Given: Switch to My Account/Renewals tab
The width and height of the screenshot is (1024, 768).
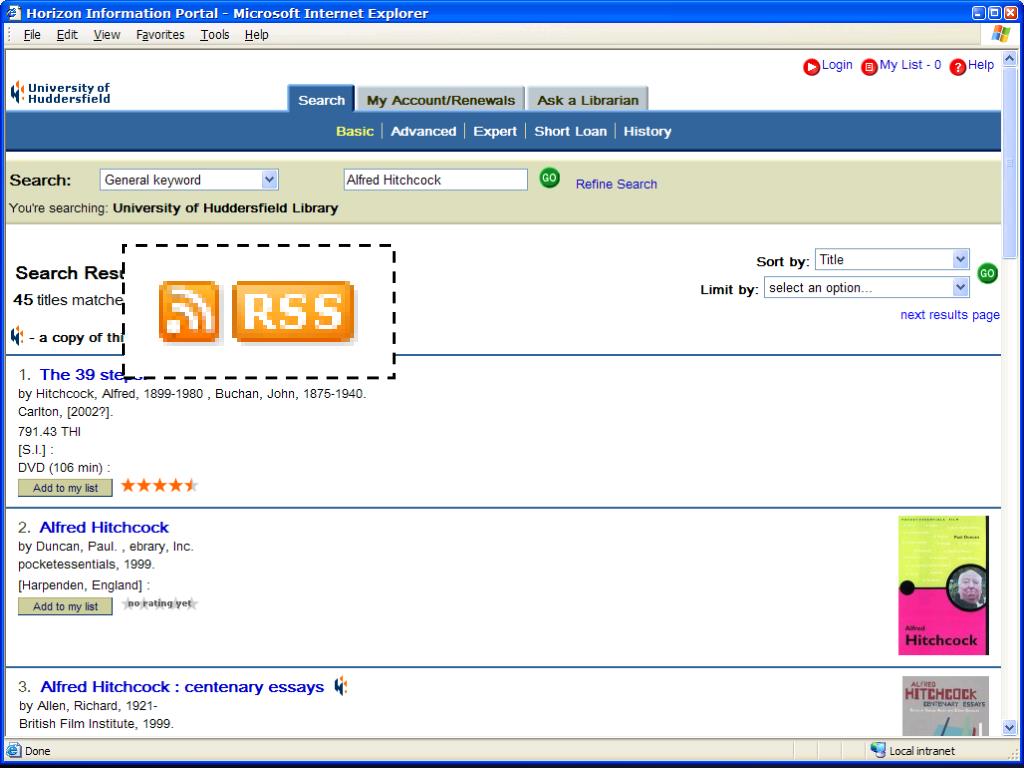Looking at the screenshot, I should (441, 100).
